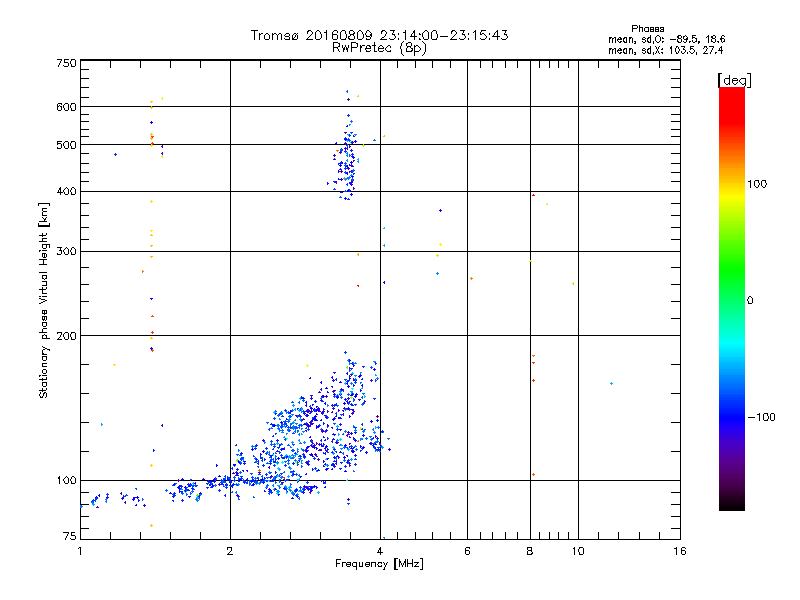Click the 'Phases' heading text
800x600 pixels.
pos(647,29)
